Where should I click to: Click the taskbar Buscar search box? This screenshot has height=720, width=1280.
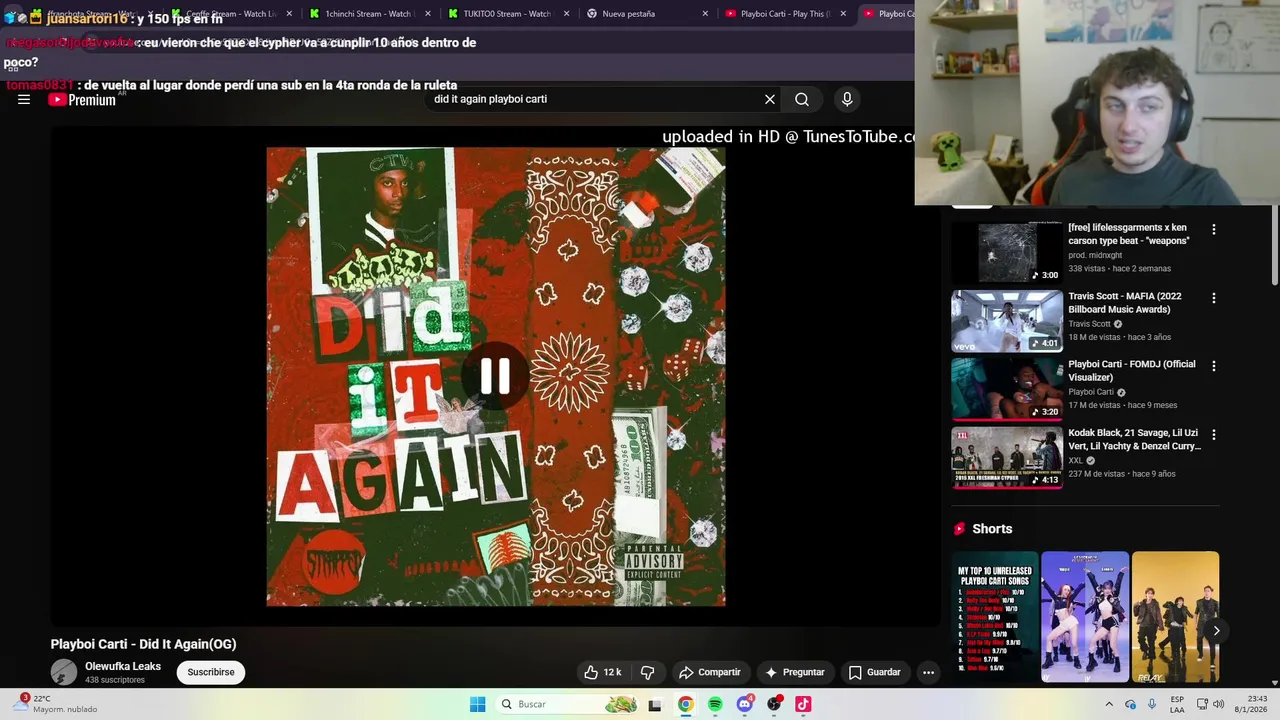566,704
